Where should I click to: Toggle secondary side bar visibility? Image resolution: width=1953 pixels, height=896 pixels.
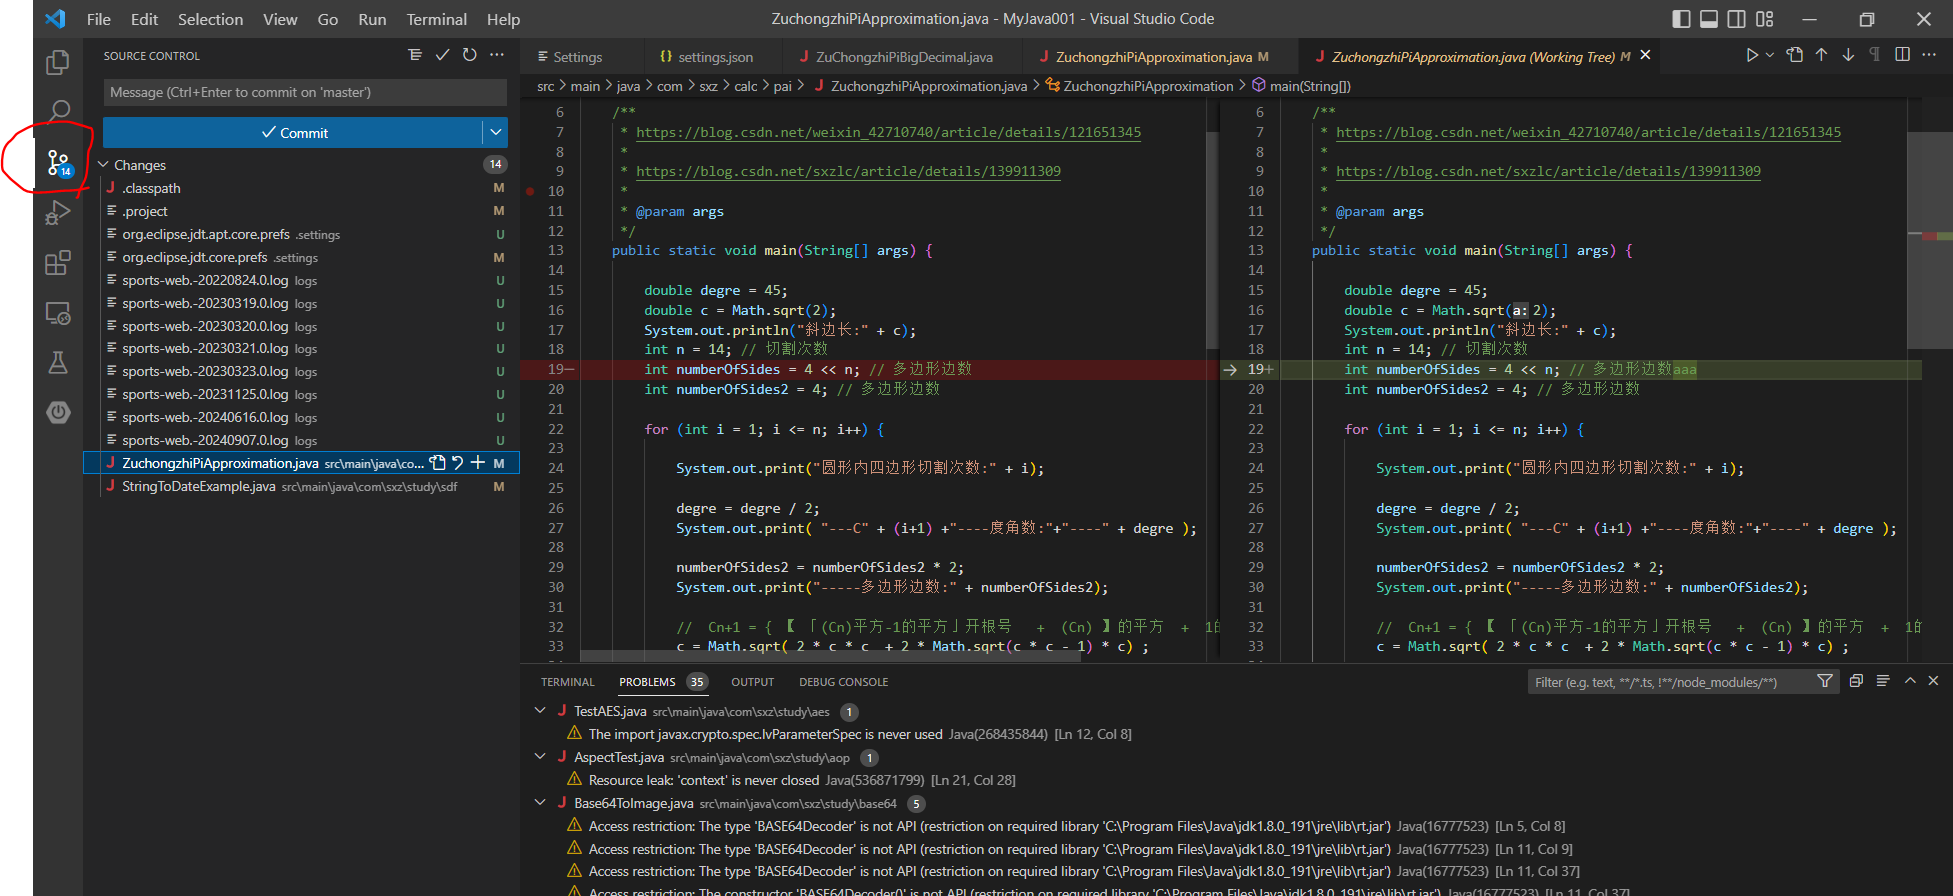pyautogui.click(x=1737, y=19)
